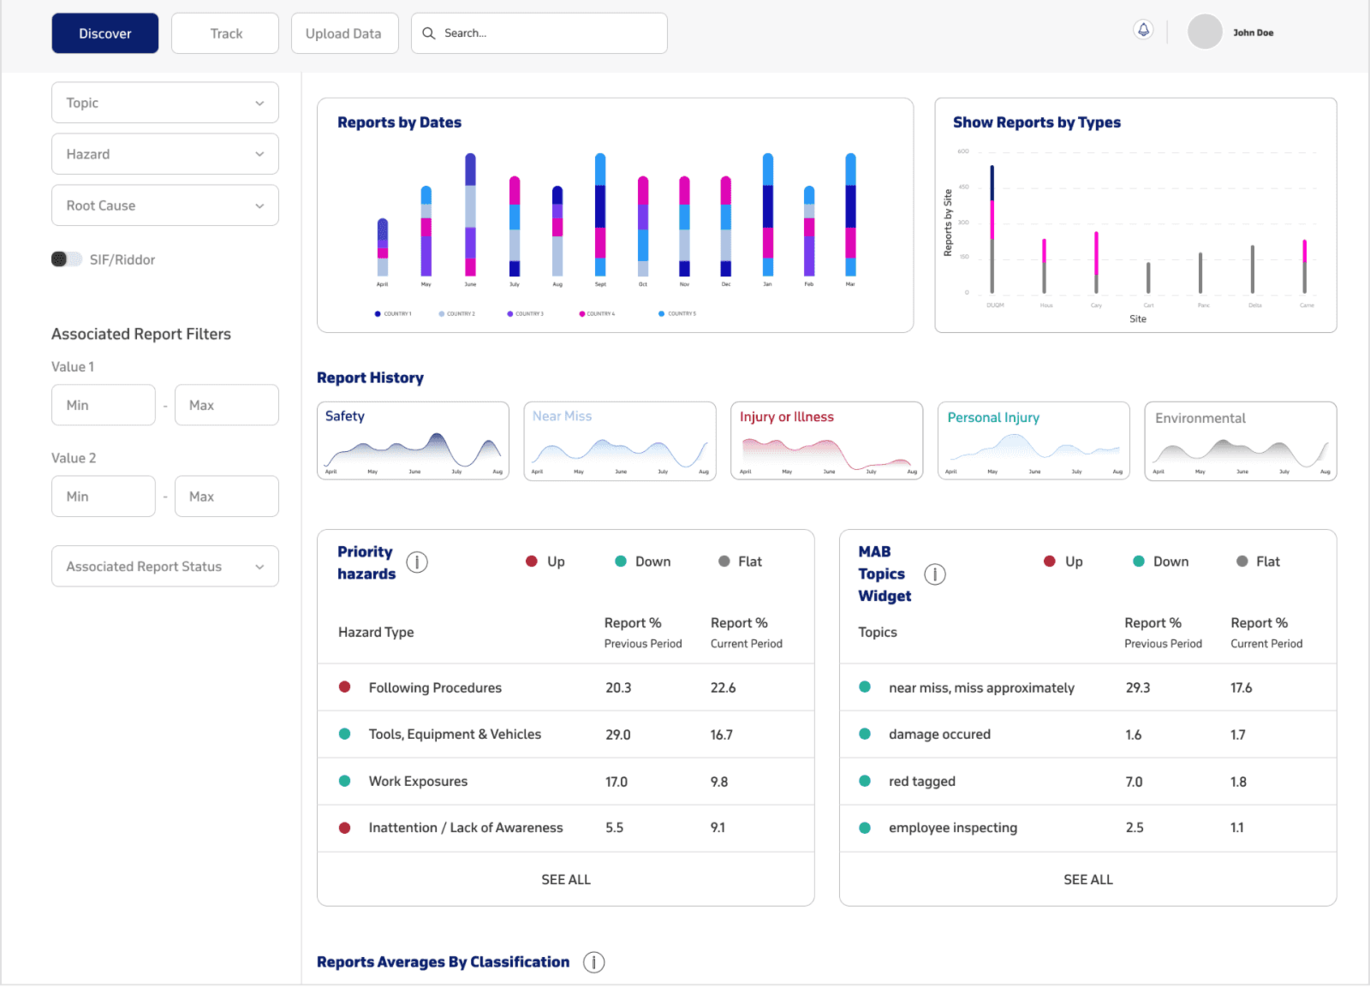Click the green Down legend marker
Screen dimensions: 1370x987
pos(620,561)
